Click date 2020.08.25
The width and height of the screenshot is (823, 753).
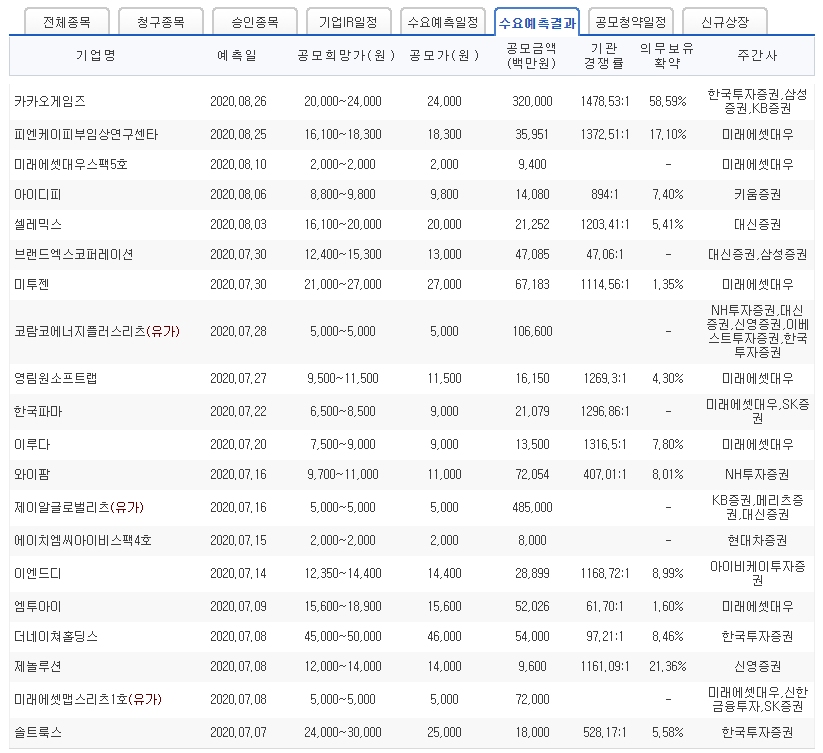(238, 134)
